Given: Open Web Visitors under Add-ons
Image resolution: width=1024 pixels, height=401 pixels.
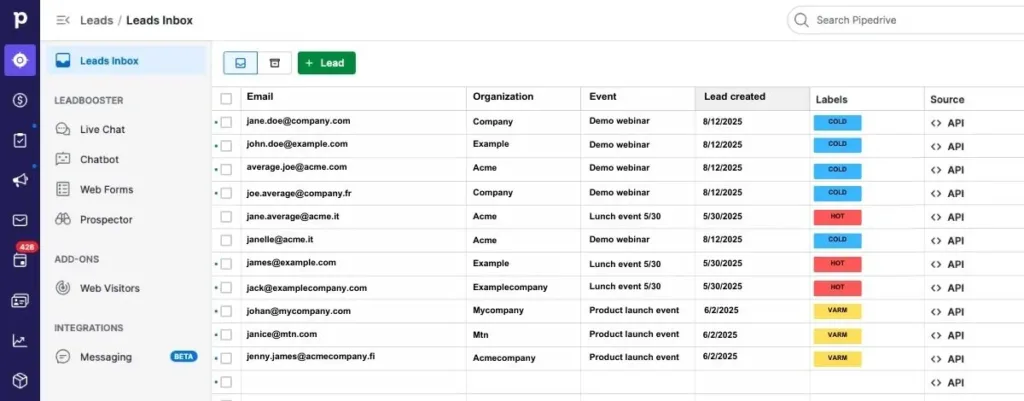Looking at the screenshot, I should pos(109,288).
